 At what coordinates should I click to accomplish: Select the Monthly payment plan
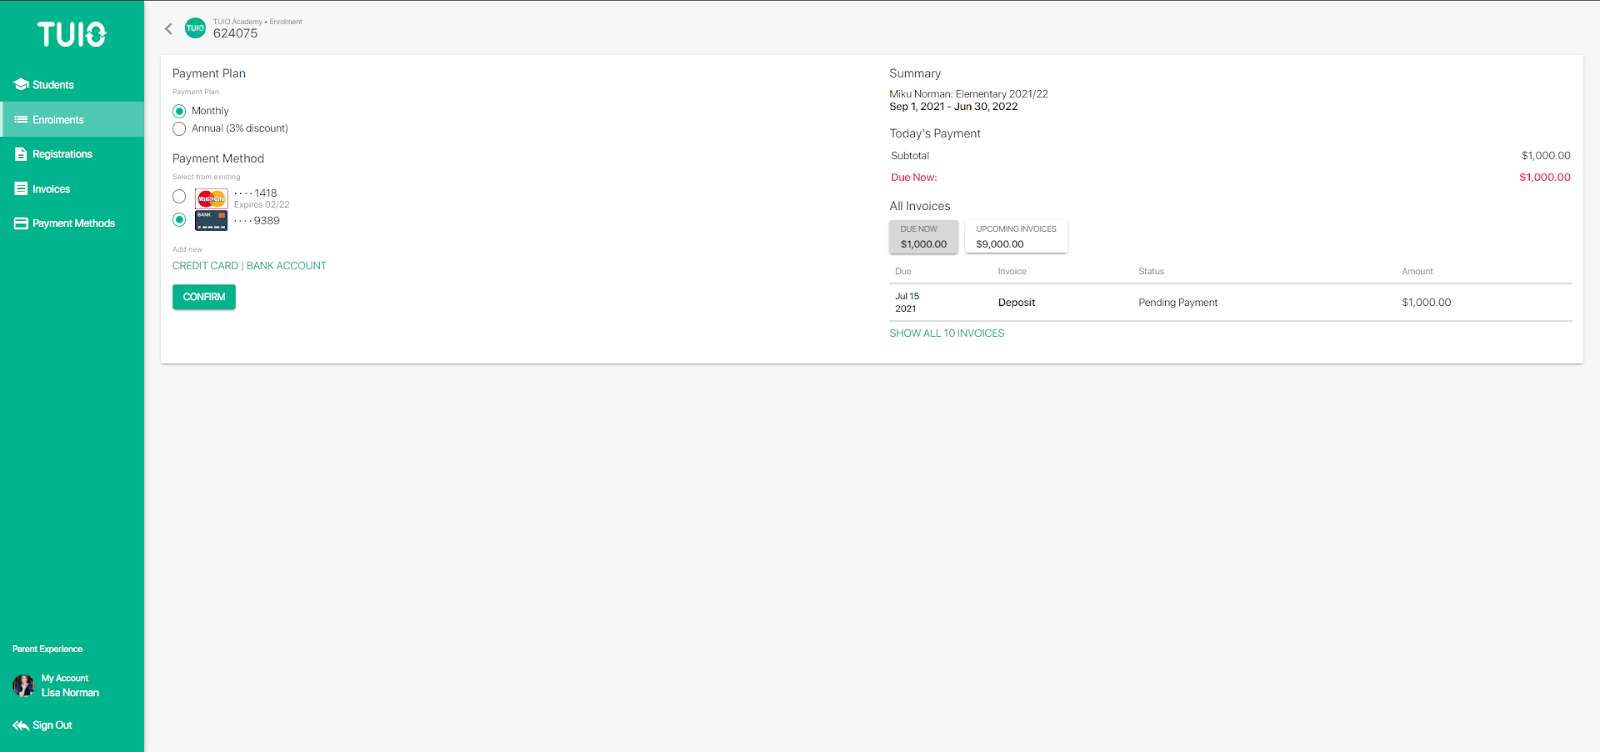(179, 111)
